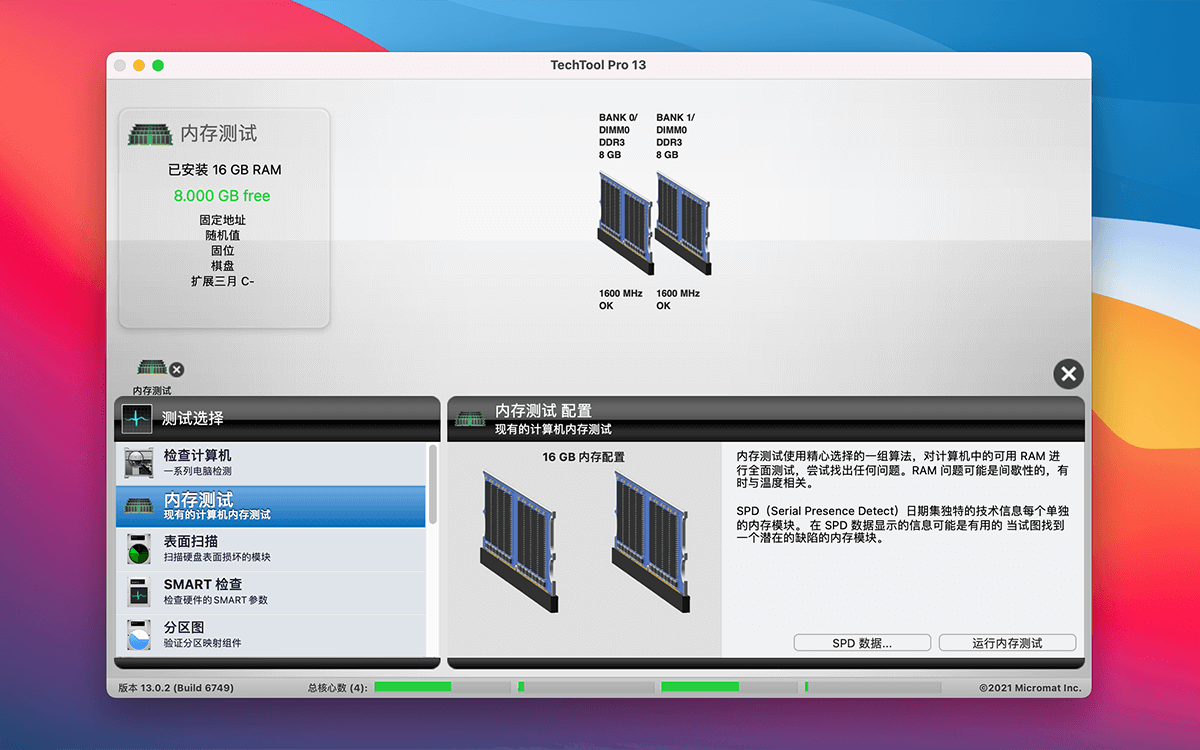Click 扩展三月 C- test step label
The width and height of the screenshot is (1200, 750).
click(x=222, y=281)
